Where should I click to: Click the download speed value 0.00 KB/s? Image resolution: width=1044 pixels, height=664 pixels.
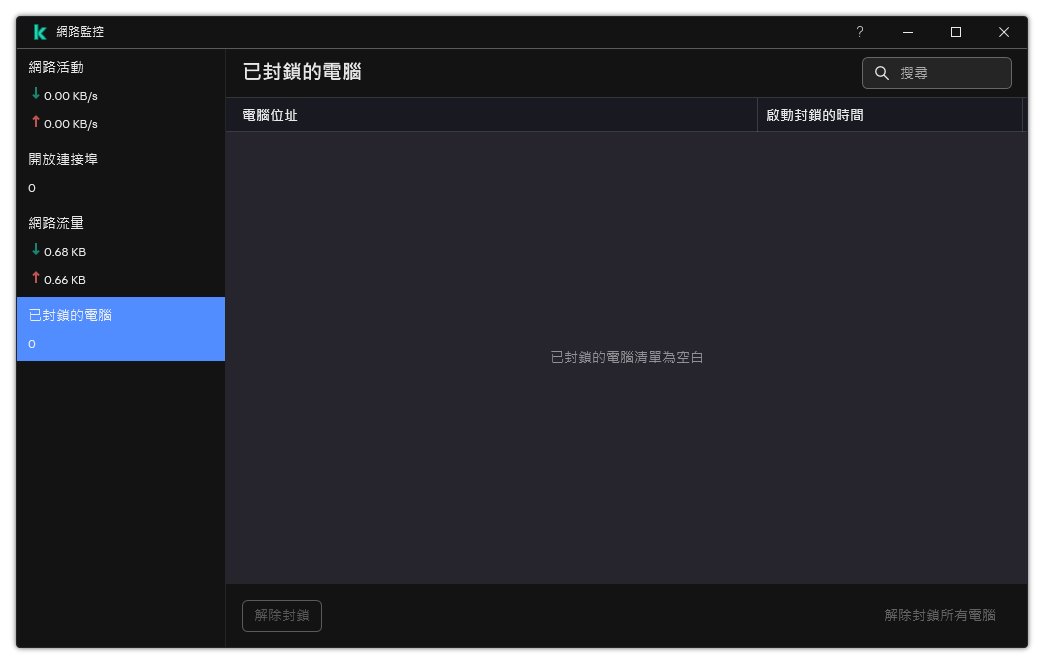pyautogui.click(x=72, y=95)
